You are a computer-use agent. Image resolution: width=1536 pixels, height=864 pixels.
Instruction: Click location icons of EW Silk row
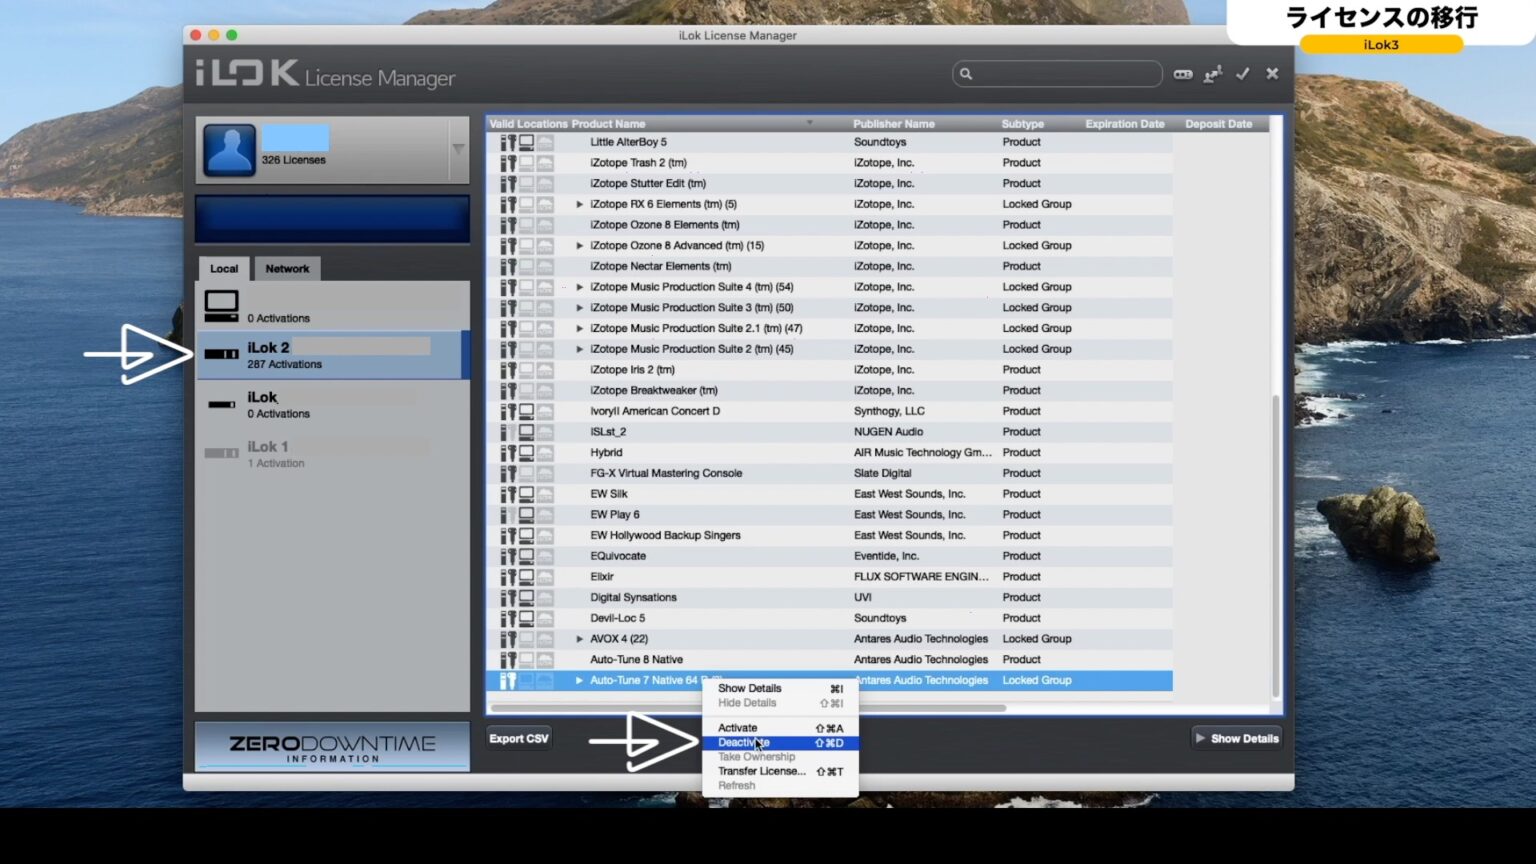527,494
